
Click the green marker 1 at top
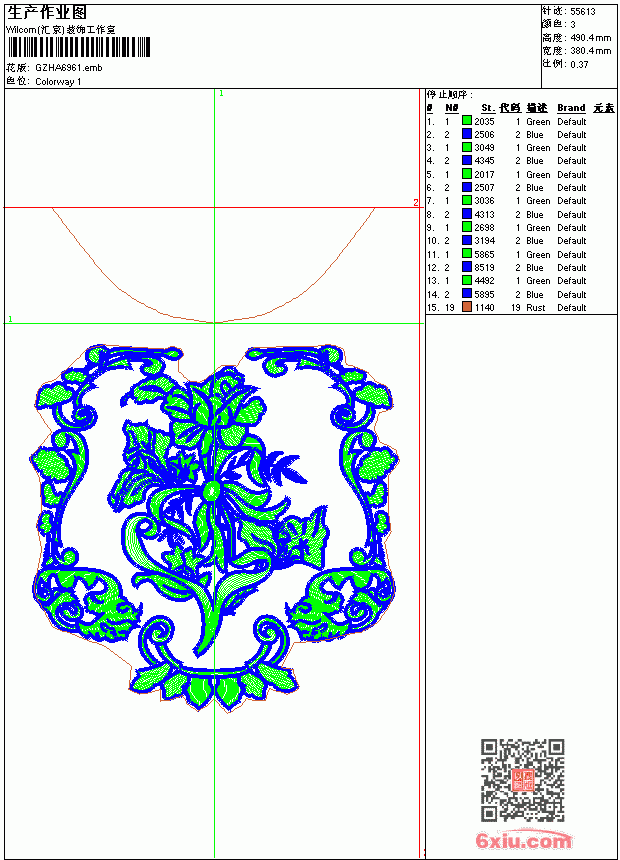221,94
